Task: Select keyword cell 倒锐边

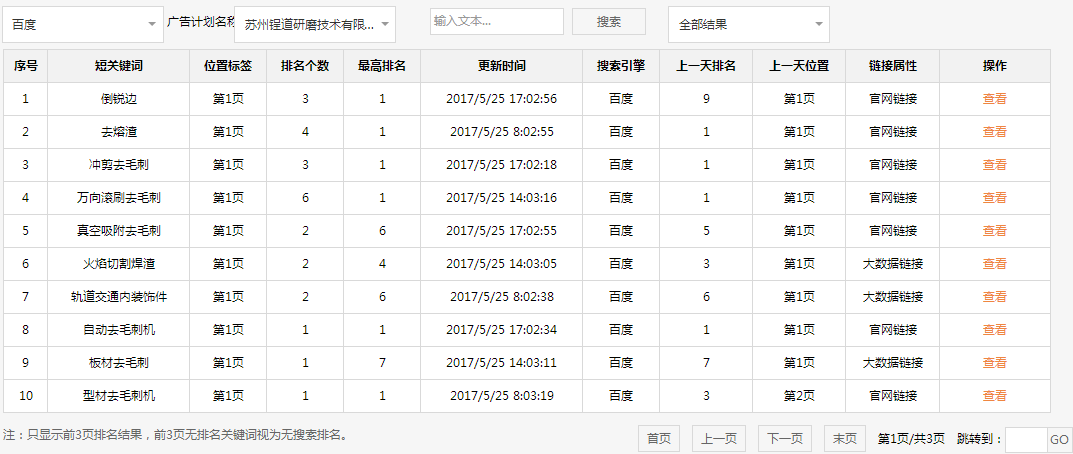Action: (118, 99)
